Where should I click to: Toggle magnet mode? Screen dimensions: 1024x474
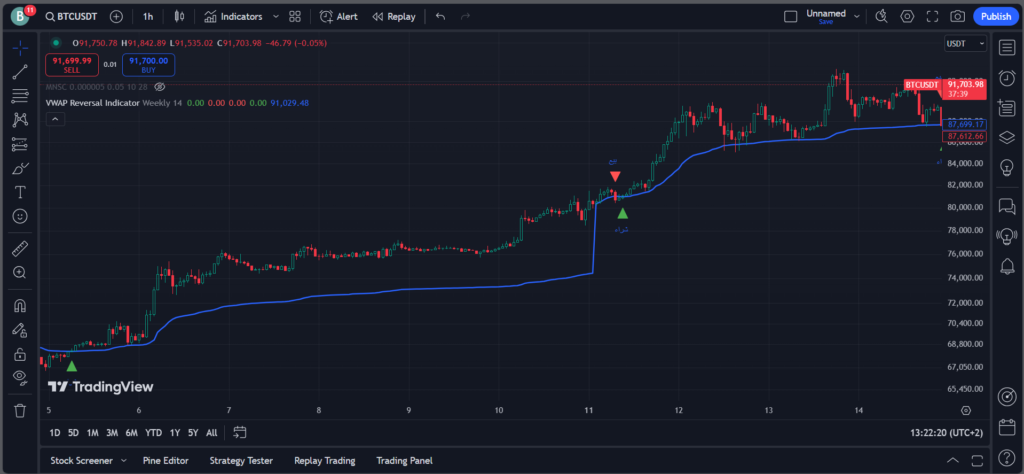[20, 305]
